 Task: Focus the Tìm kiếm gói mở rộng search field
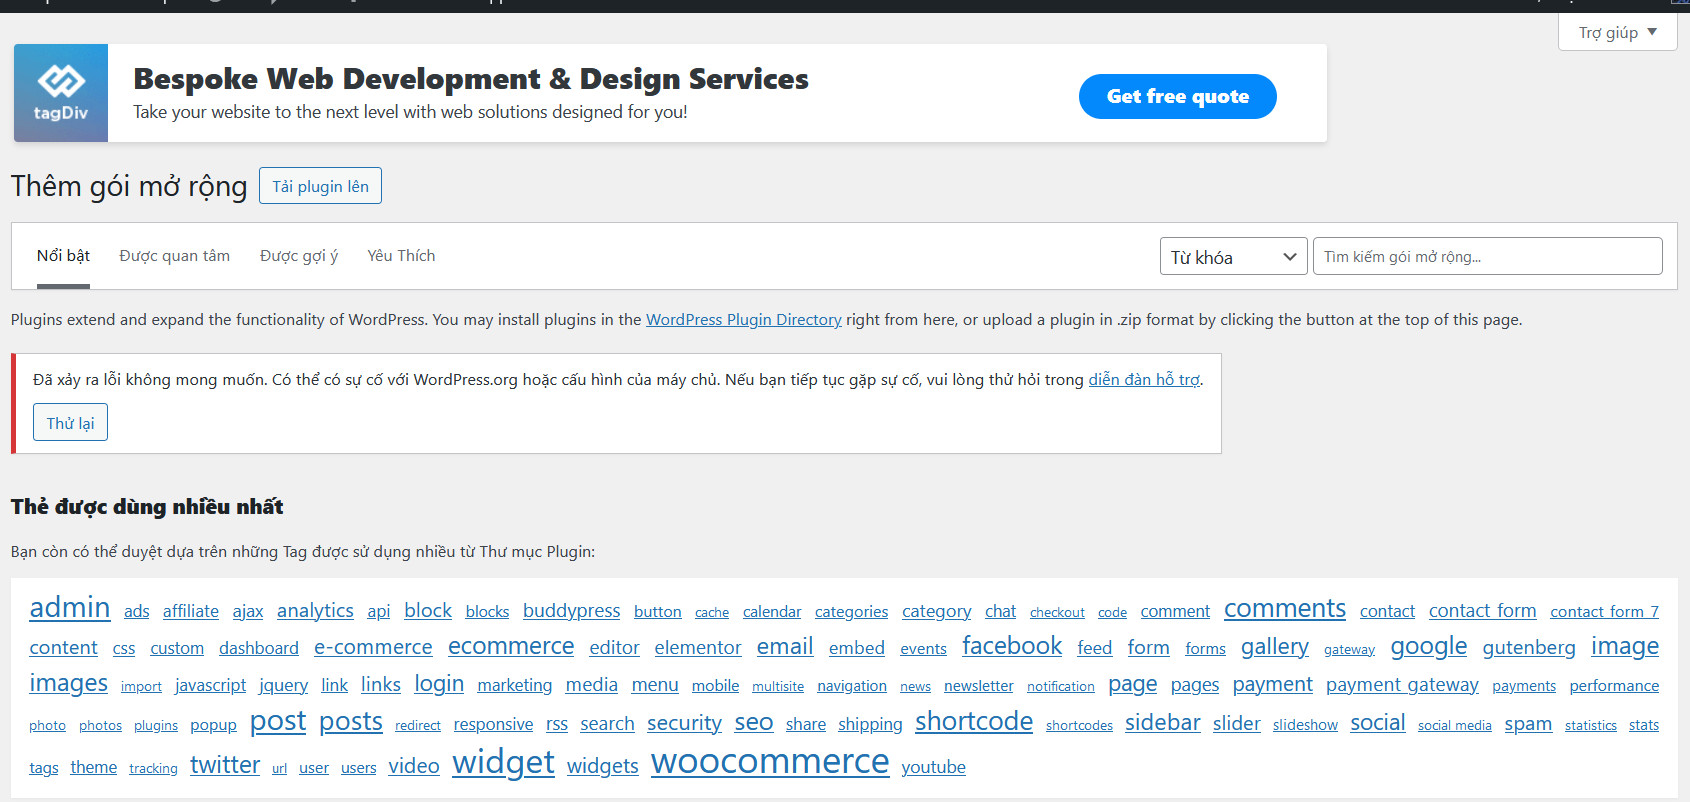(1487, 256)
